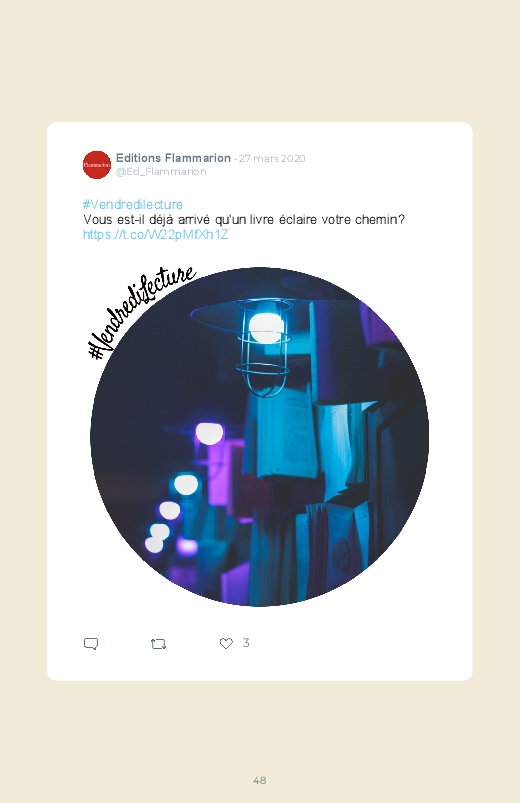Screen dimensions: 520x803
Task: Click the page number 48
Action: pyautogui.click(x=260, y=780)
